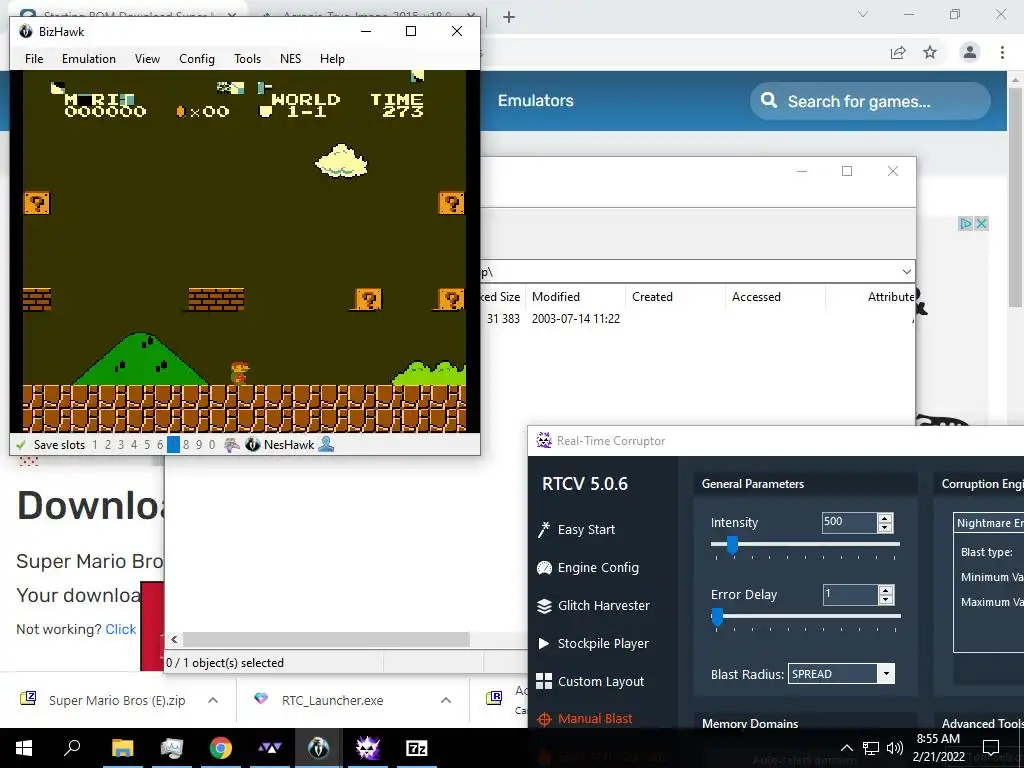Open Chrome three-dot menu
The image size is (1024, 768).
1002,52
